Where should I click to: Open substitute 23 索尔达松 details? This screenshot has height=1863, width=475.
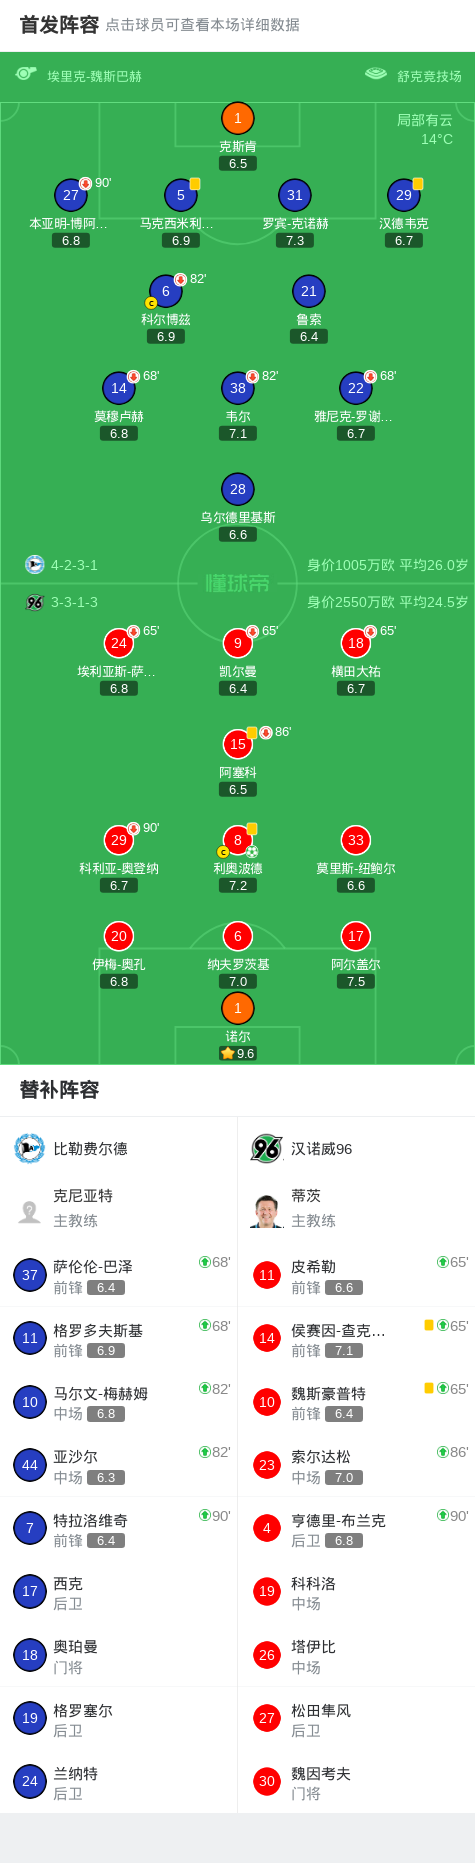pyautogui.click(x=356, y=1465)
